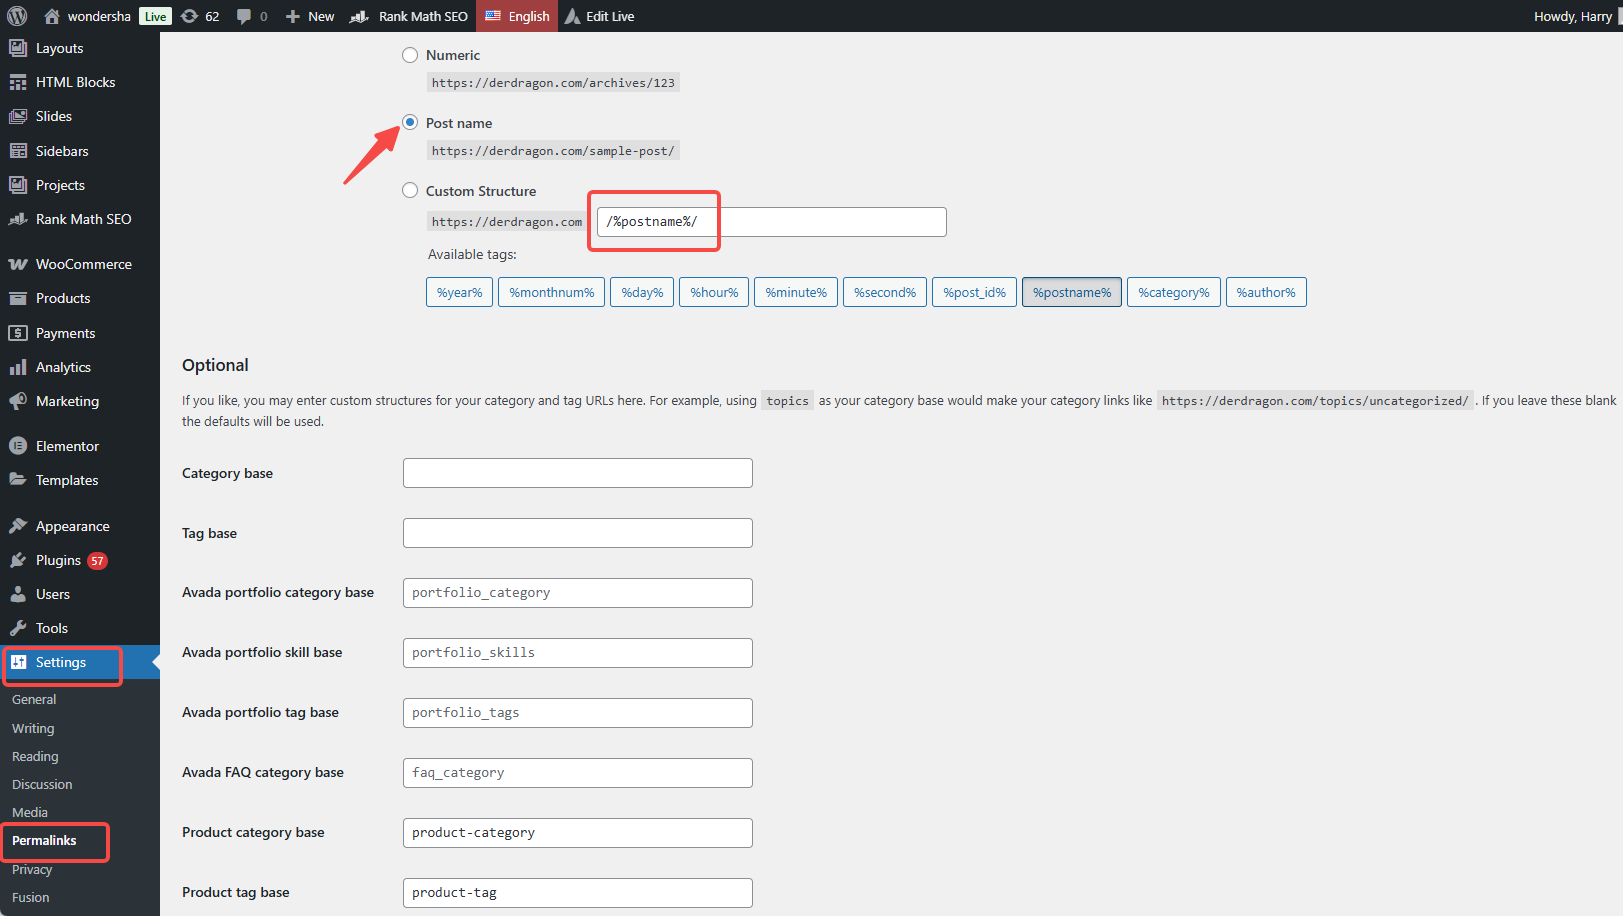Image resolution: width=1623 pixels, height=916 pixels.
Task: Click the Marketing megaphone icon
Action: pyautogui.click(x=18, y=401)
